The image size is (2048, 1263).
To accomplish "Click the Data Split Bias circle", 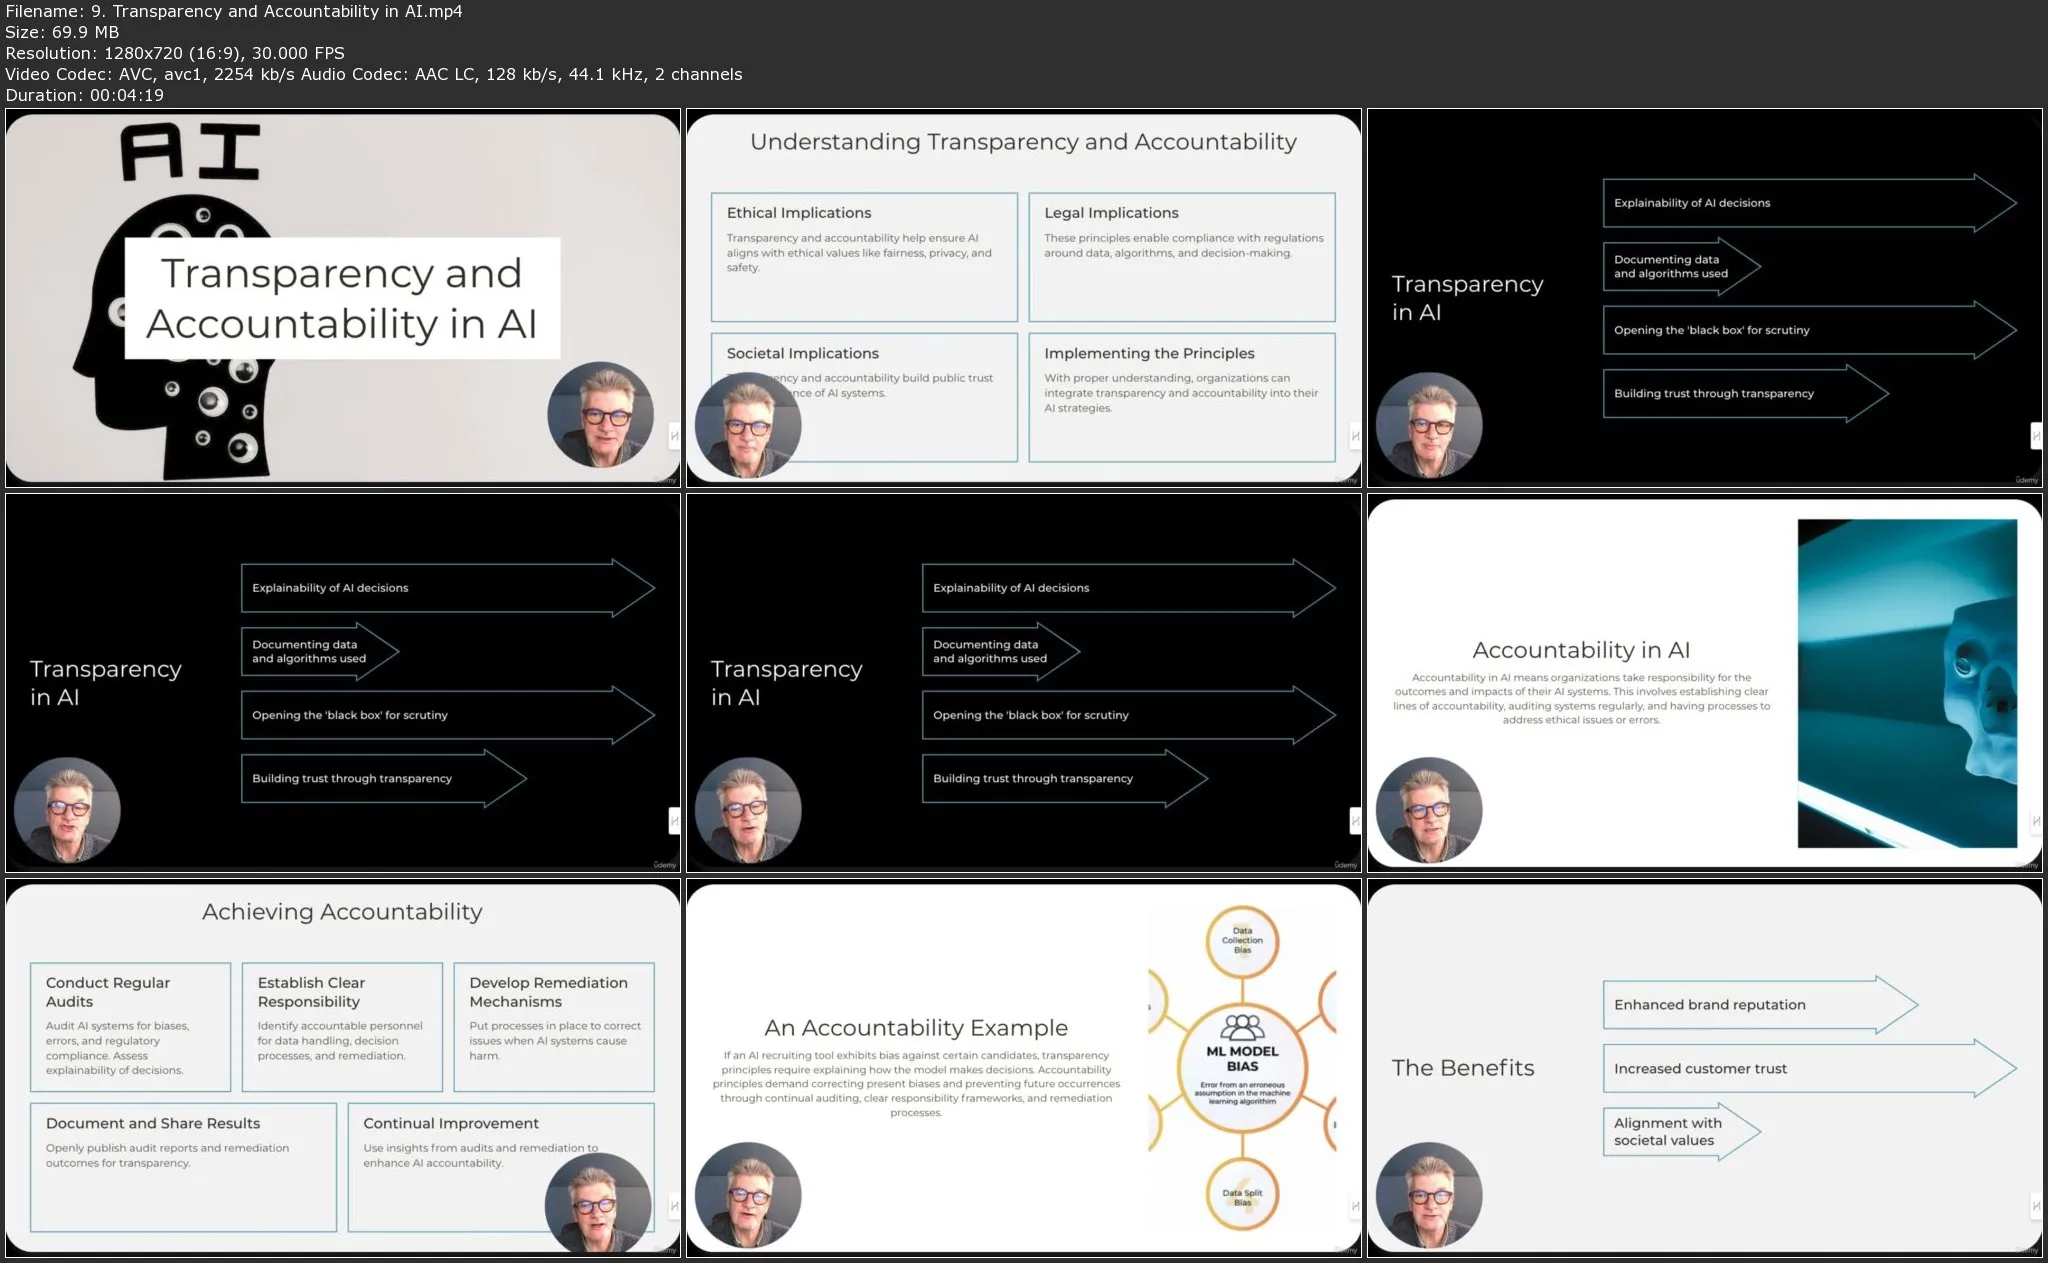I will click(x=1242, y=1196).
